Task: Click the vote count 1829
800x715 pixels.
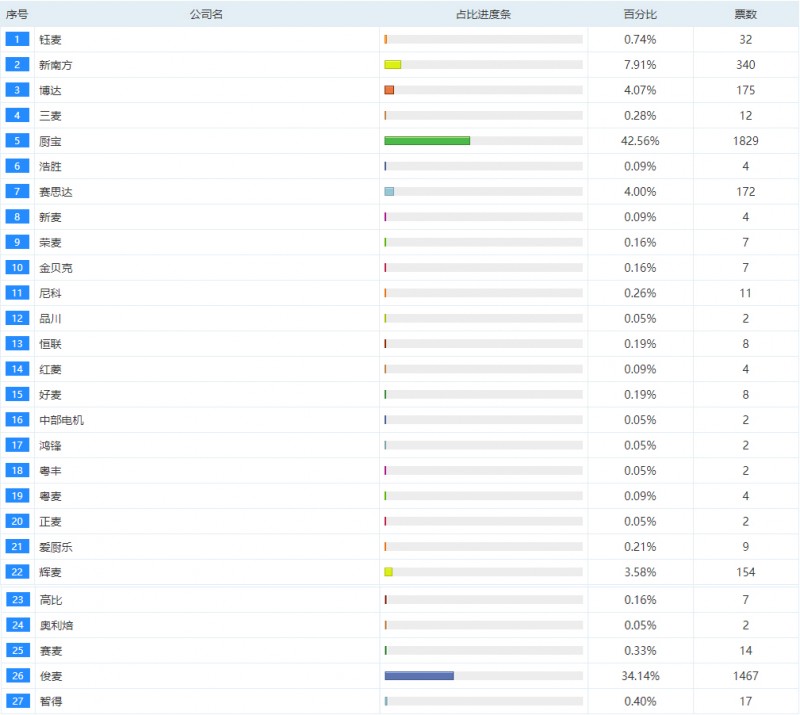Action: (x=745, y=141)
